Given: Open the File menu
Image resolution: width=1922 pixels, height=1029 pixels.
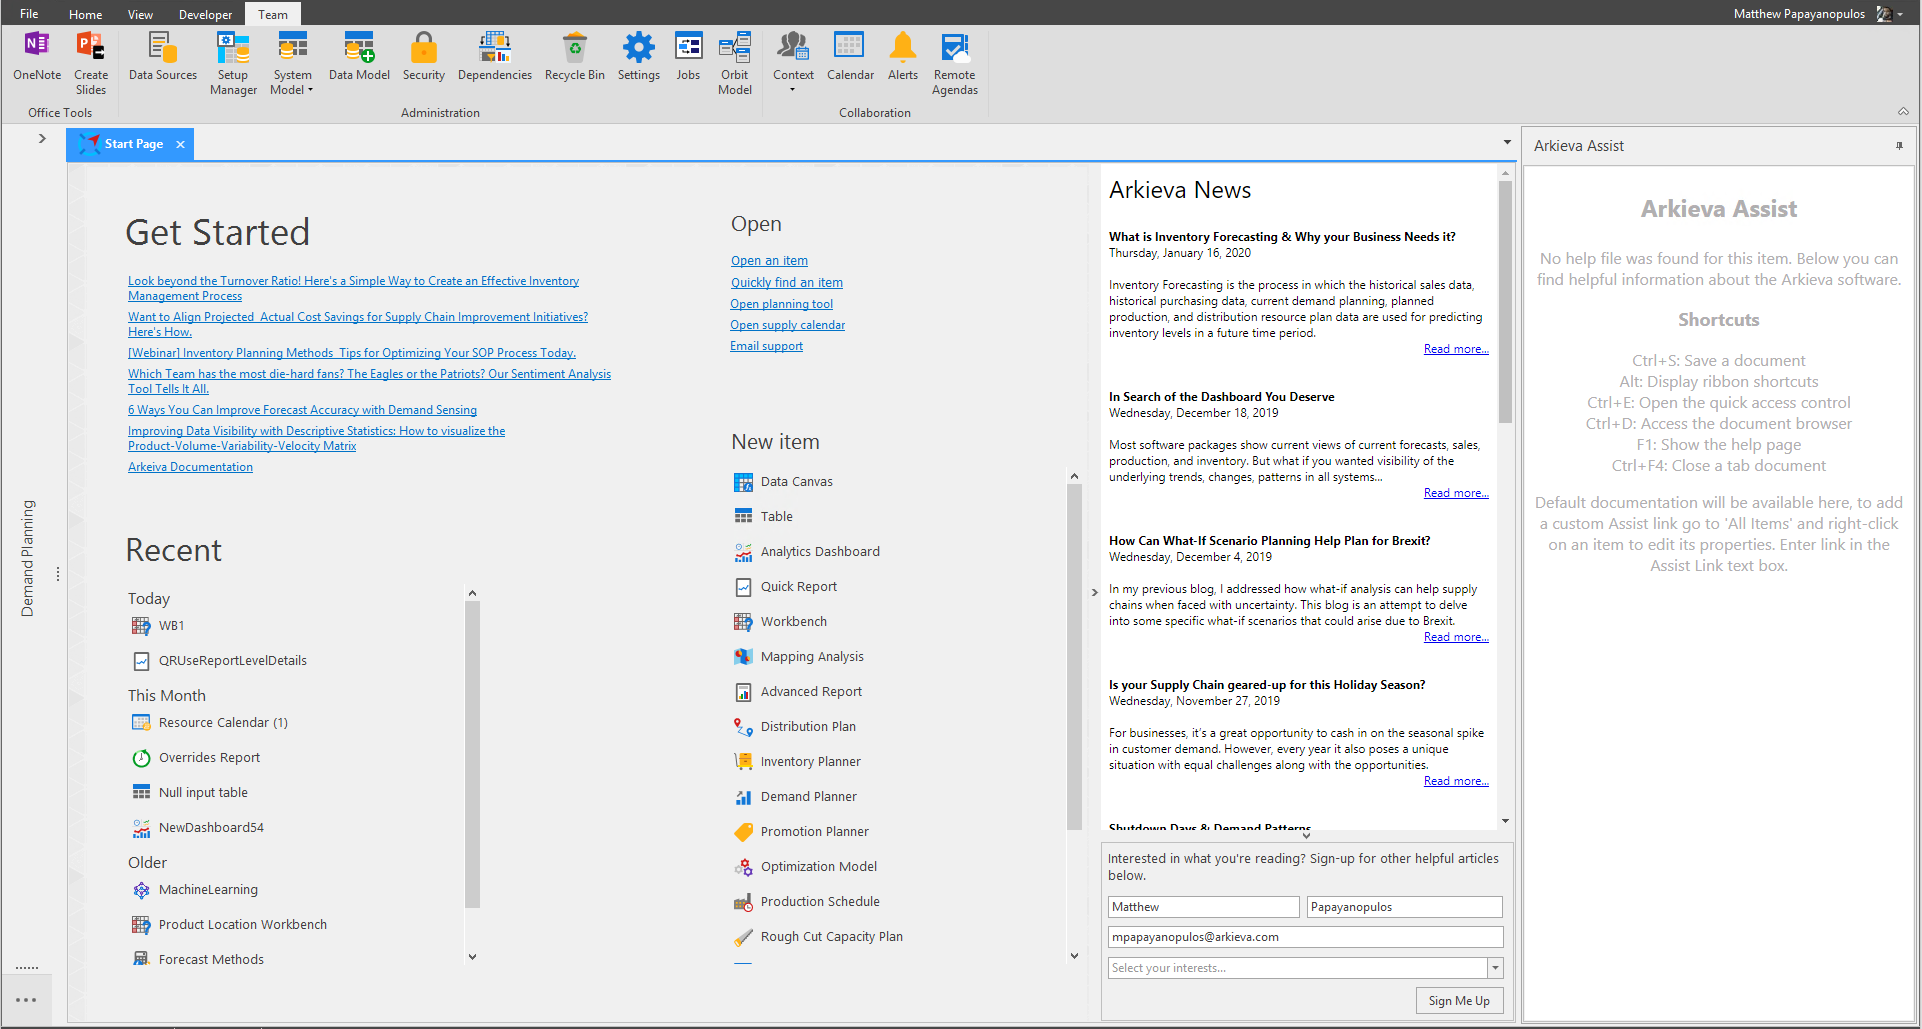Looking at the screenshot, I should 29,14.
